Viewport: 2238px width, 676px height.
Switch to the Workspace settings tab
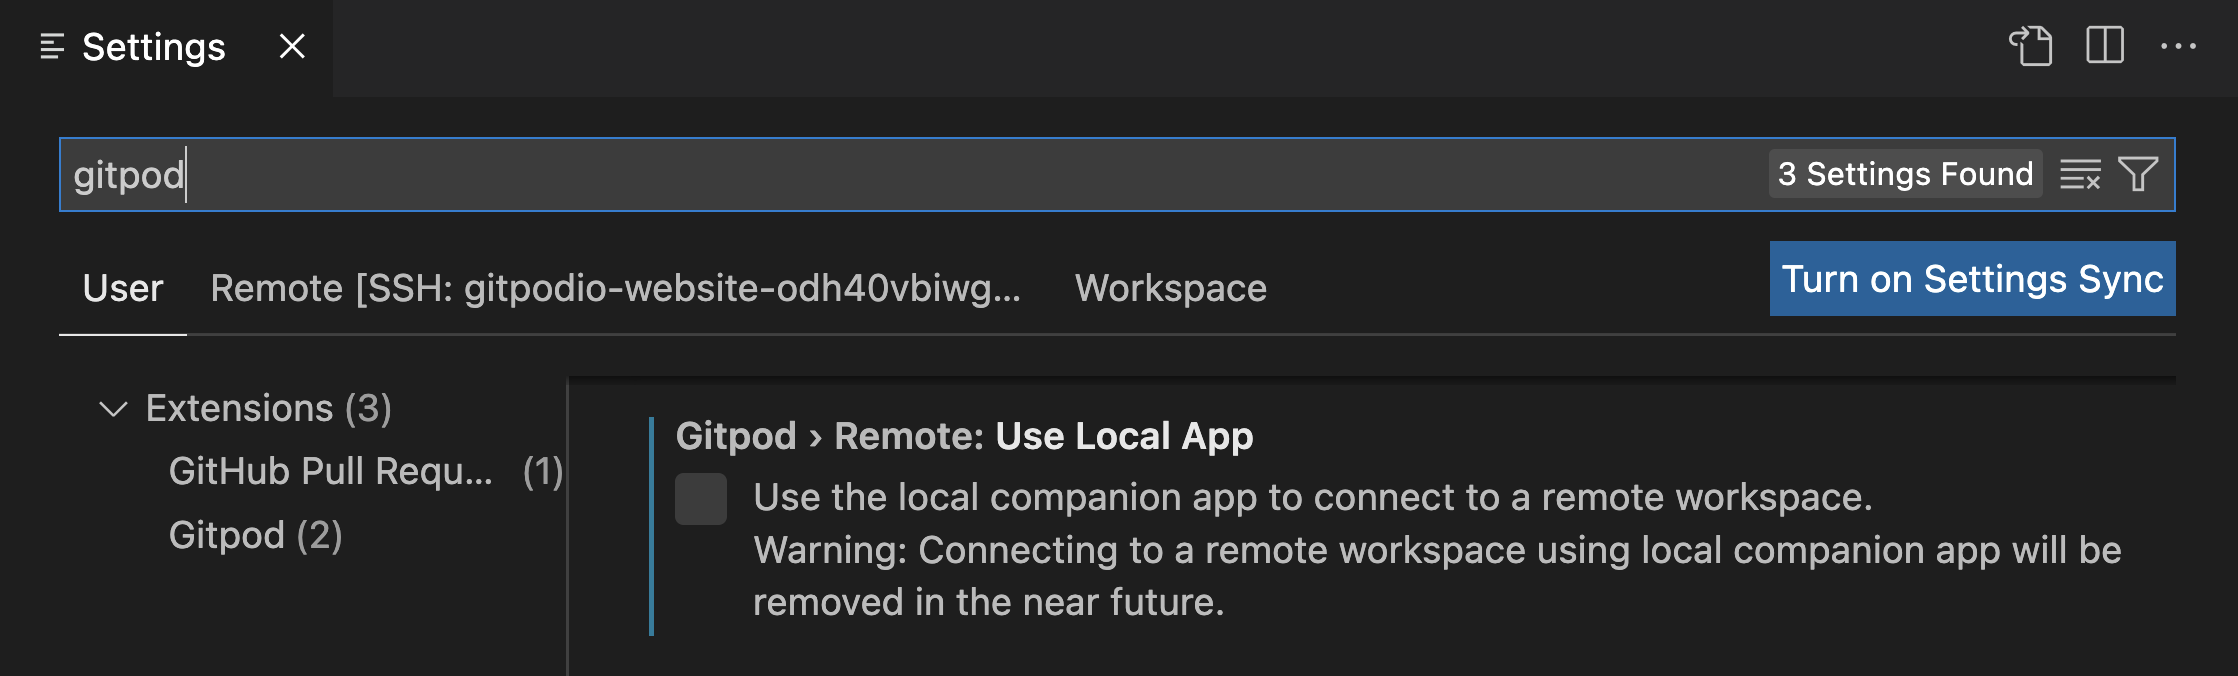click(1169, 288)
